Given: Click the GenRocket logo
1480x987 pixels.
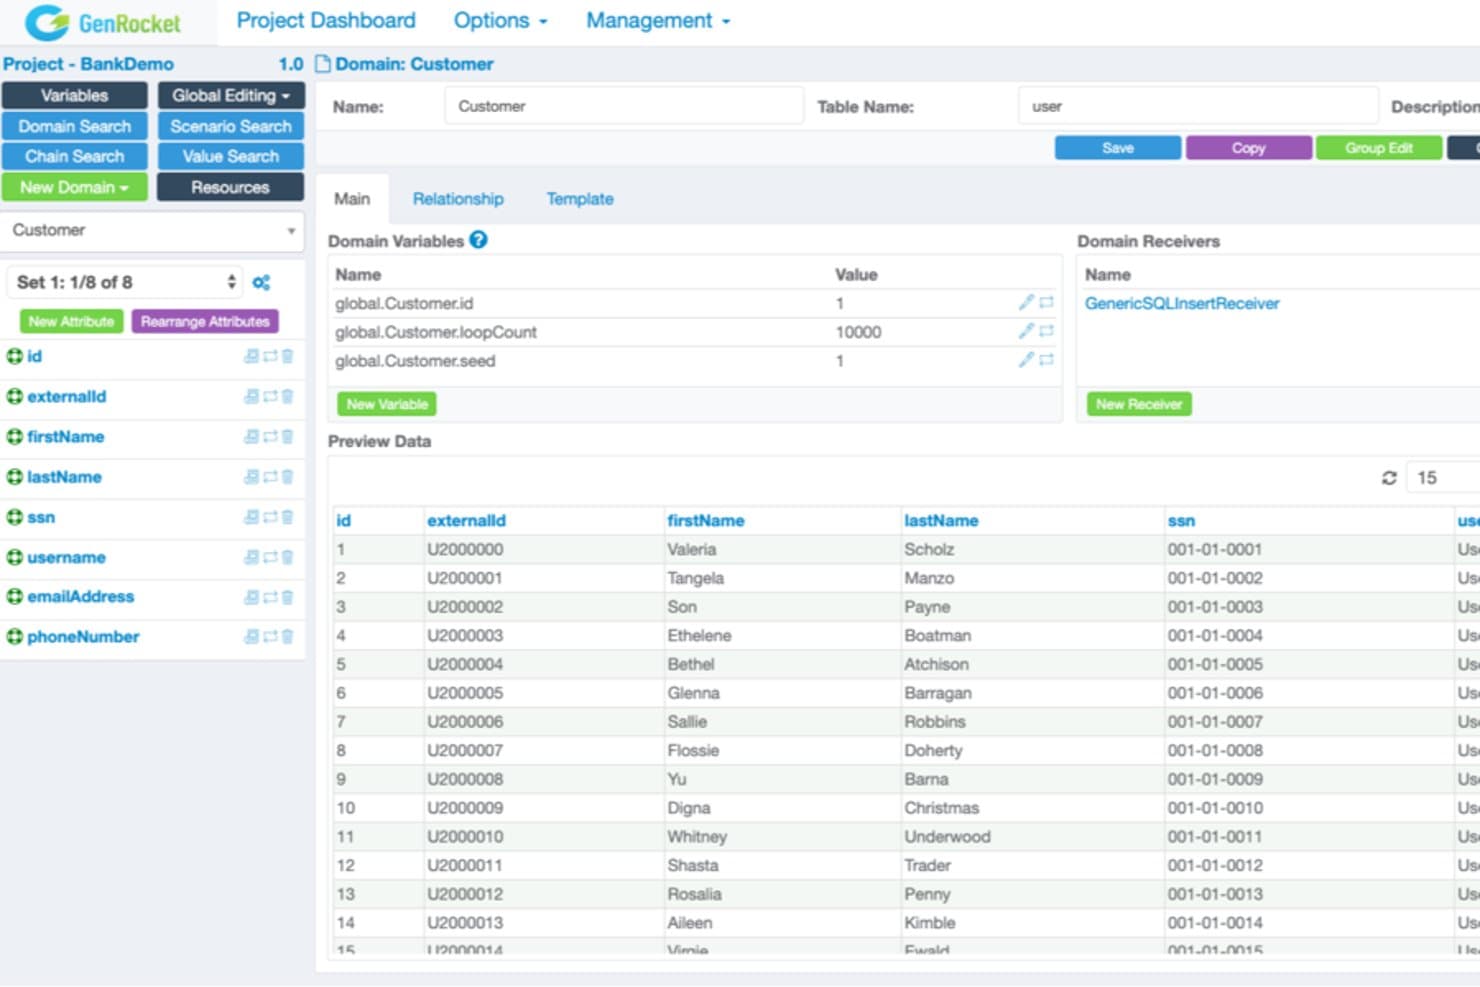Looking at the screenshot, I should (x=102, y=22).
